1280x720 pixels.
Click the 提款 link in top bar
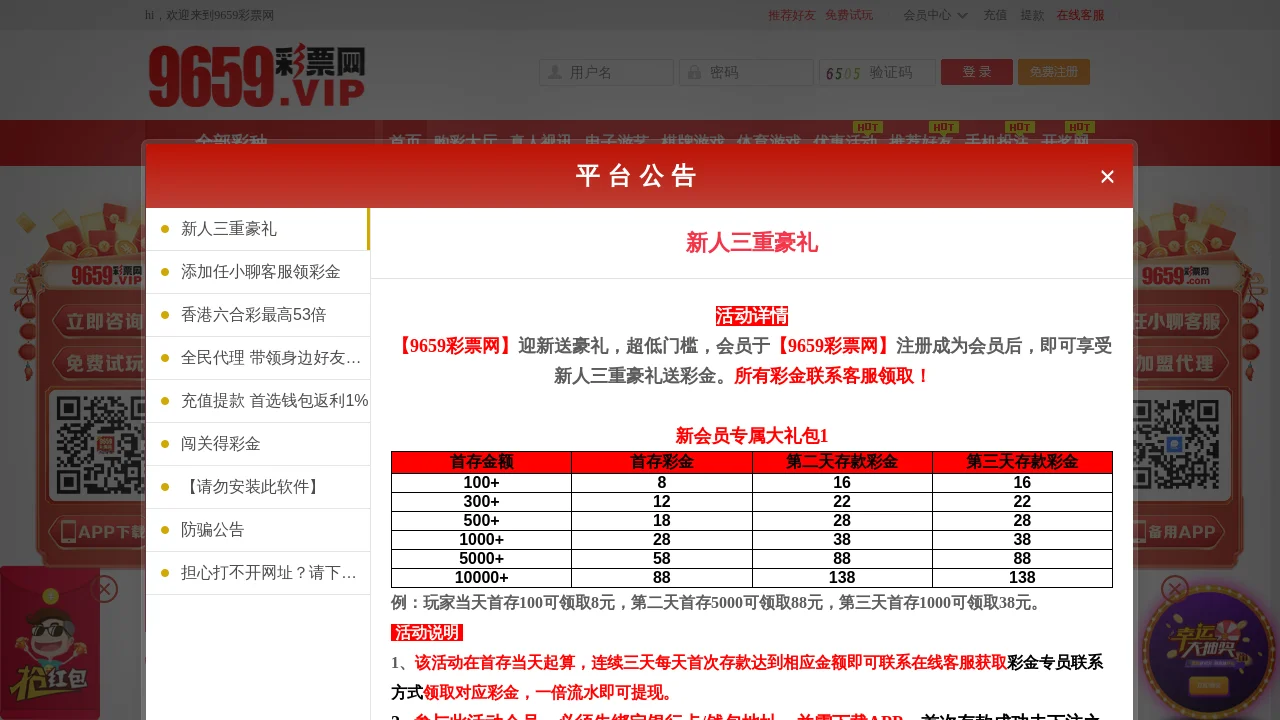click(1032, 15)
